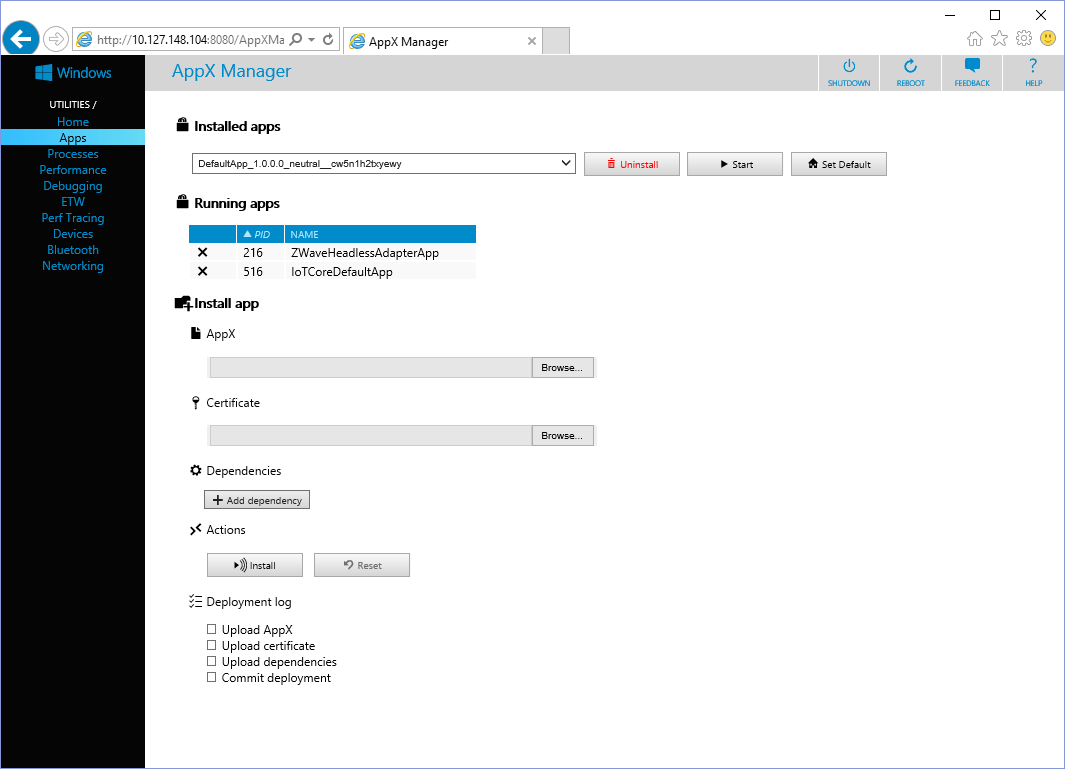Click Set Default button
The width and height of the screenshot is (1065, 769).
pyautogui.click(x=839, y=164)
